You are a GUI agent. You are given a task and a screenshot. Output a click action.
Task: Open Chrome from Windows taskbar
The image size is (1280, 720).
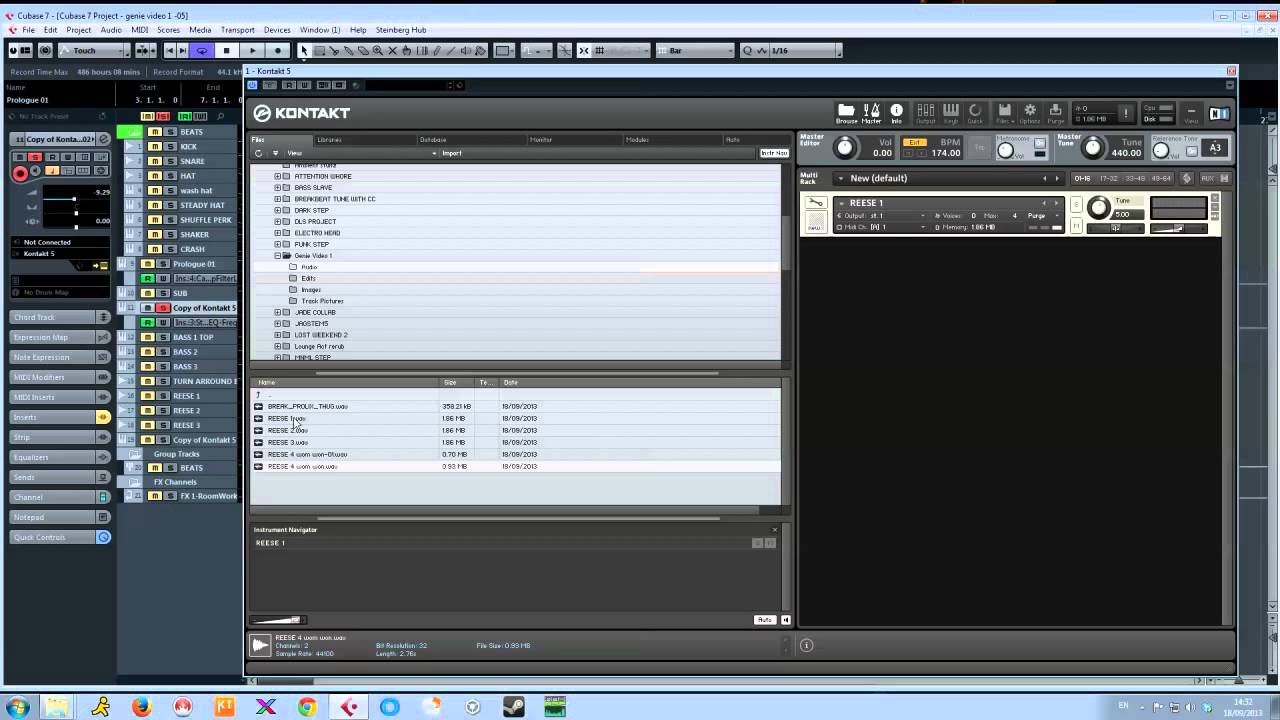[x=307, y=707]
